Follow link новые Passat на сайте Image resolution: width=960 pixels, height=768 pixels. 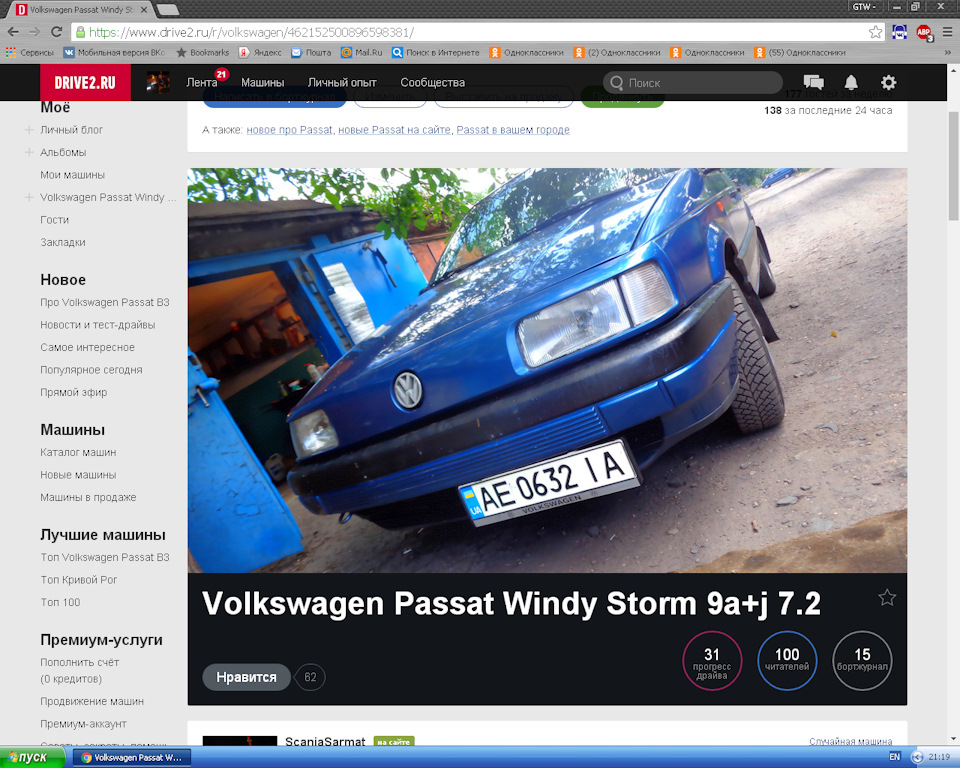pos(394,130)
